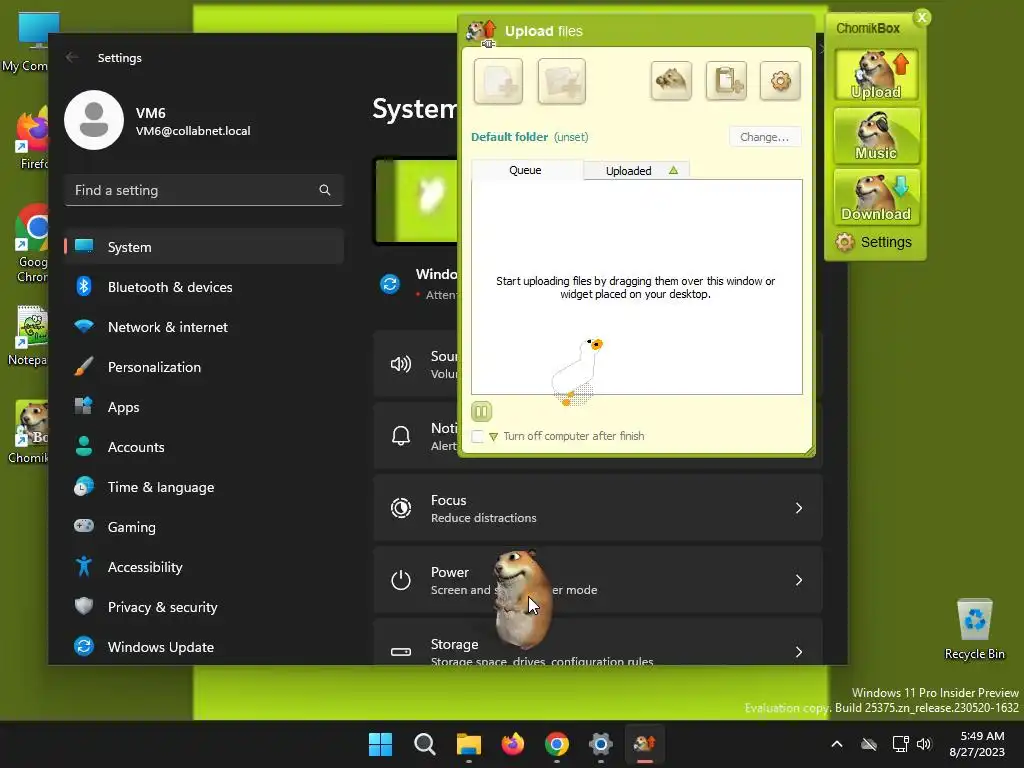Image resolution: width=1024 pixels, height=768 pixels.
Task: Open upload settings gear button
Action: click(x=780, y=81)
